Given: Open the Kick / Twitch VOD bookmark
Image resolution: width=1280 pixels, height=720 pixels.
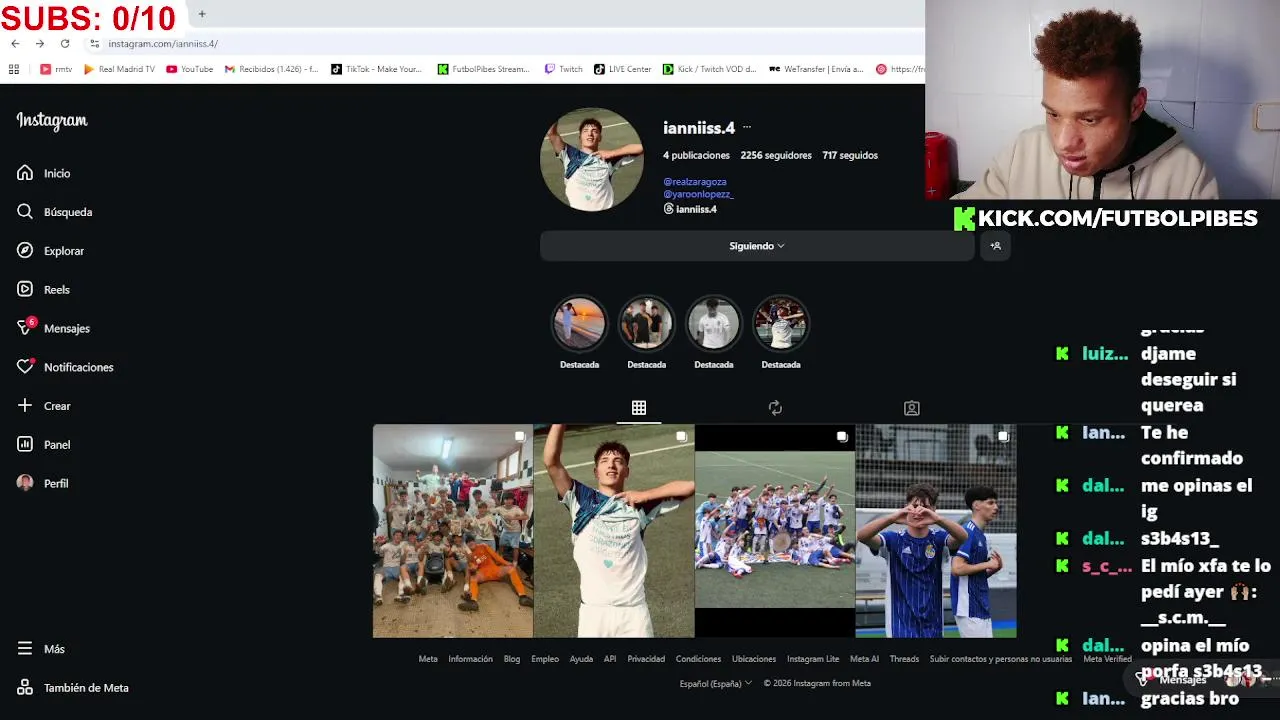Looking at the screenshot, I should pos(710,69).
